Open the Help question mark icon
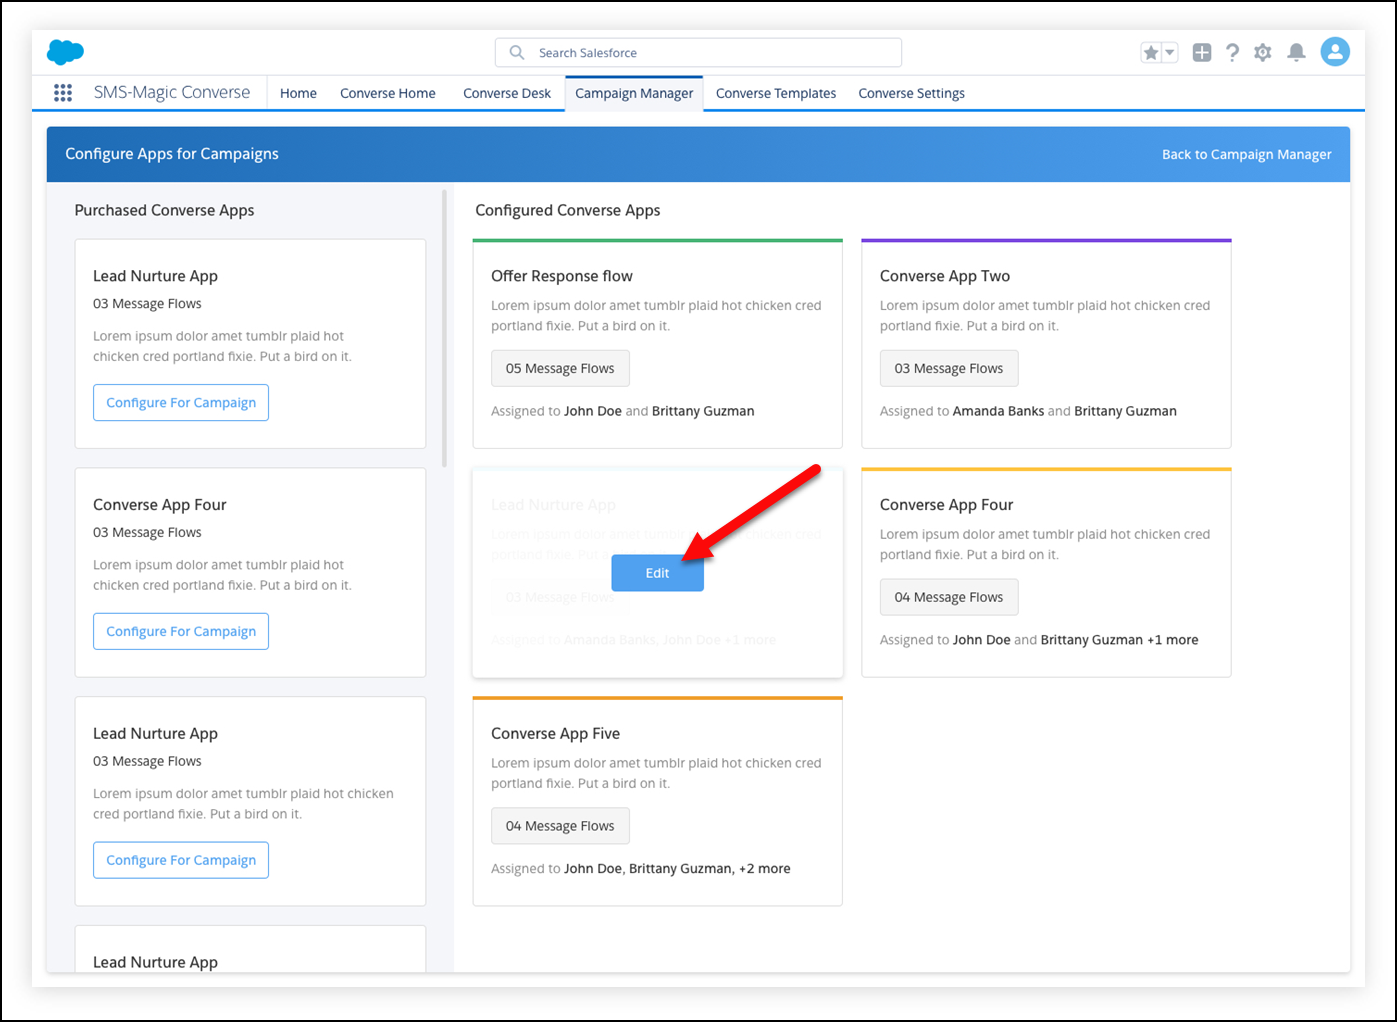1399x1022 pixels. [x=1232, y=53]
